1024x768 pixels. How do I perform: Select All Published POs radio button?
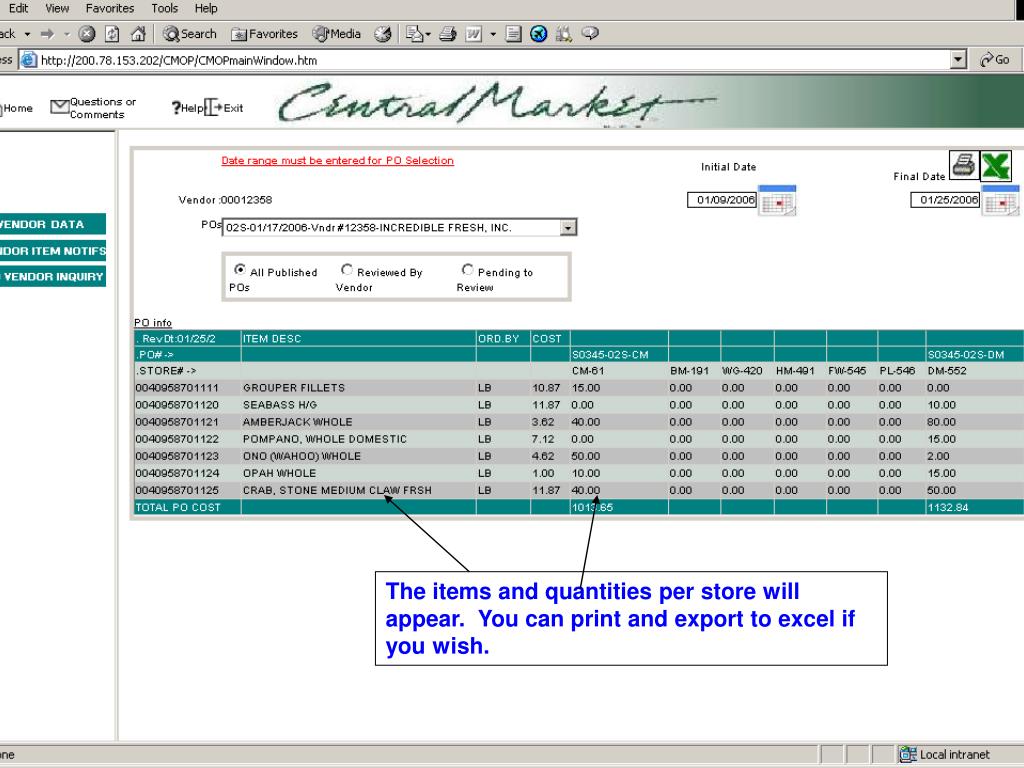240,270
